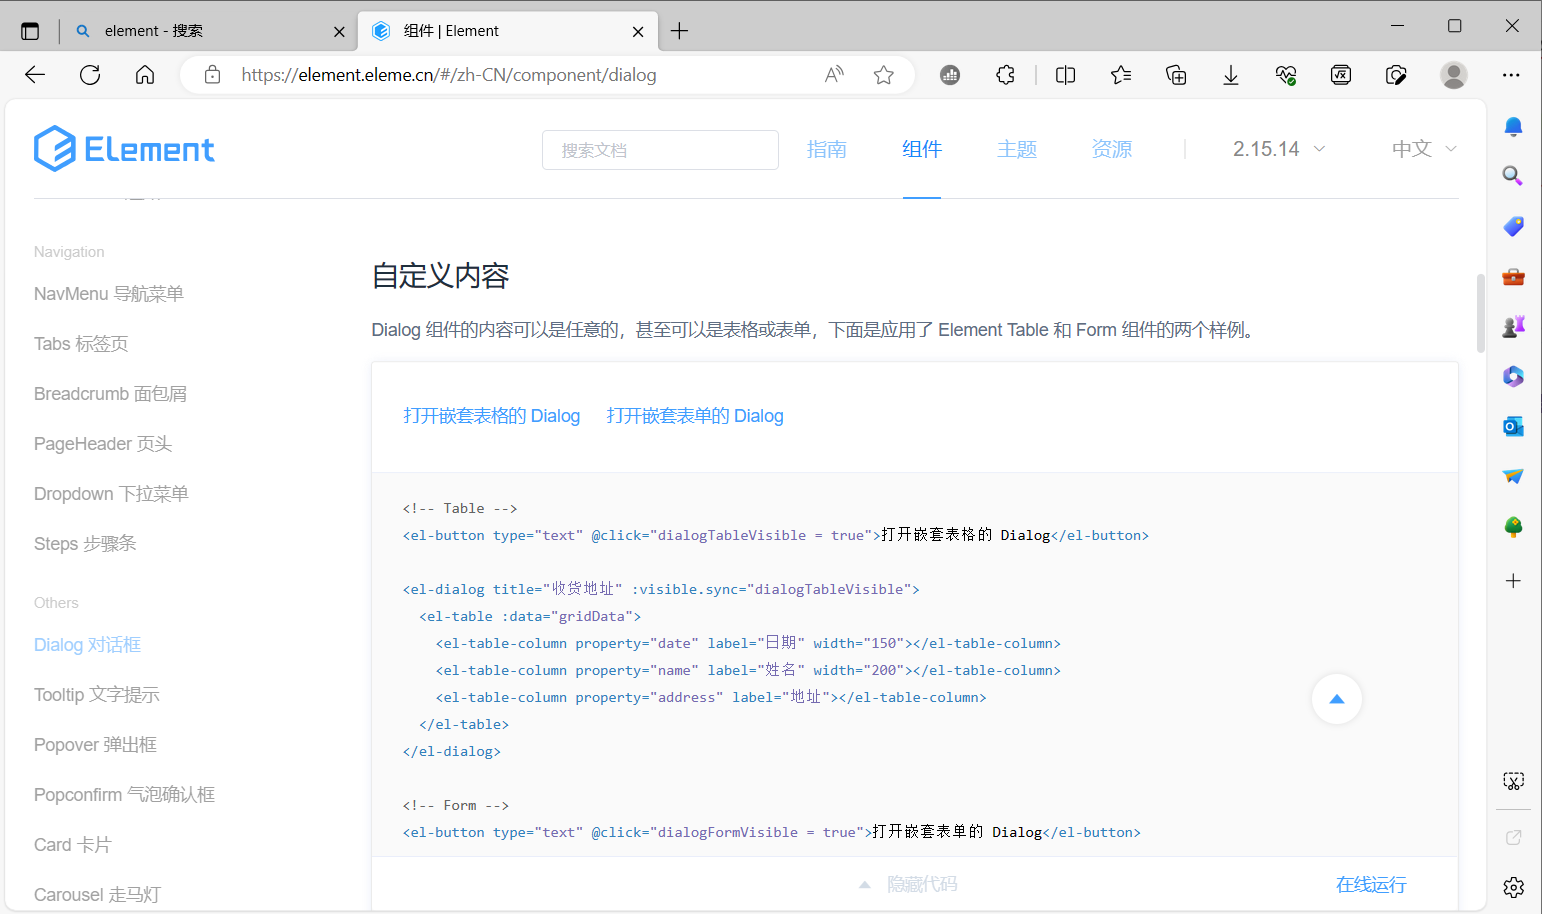Toggle split screen view
Screen dimensions: 1542x914
pos(1065,74)
